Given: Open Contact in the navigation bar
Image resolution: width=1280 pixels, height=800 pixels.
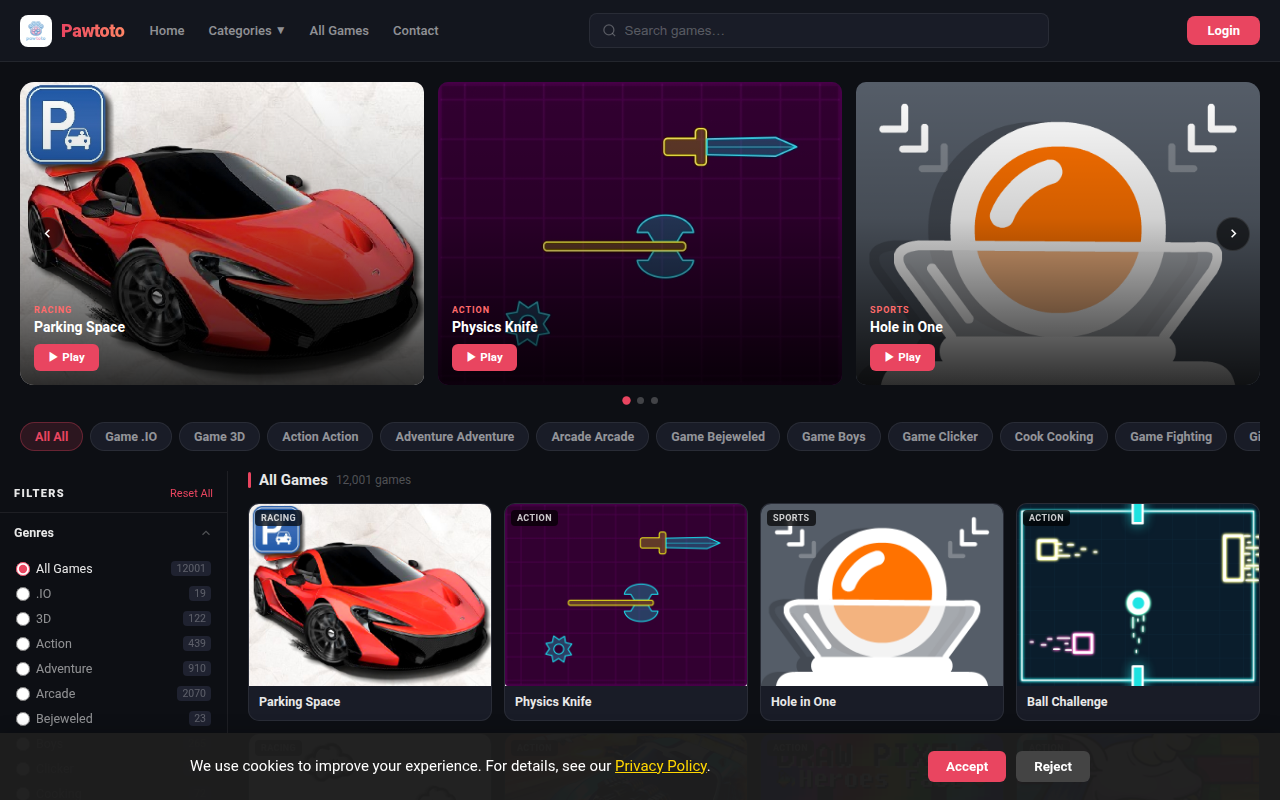Looking at the screenshot, I should pos(416,31).
